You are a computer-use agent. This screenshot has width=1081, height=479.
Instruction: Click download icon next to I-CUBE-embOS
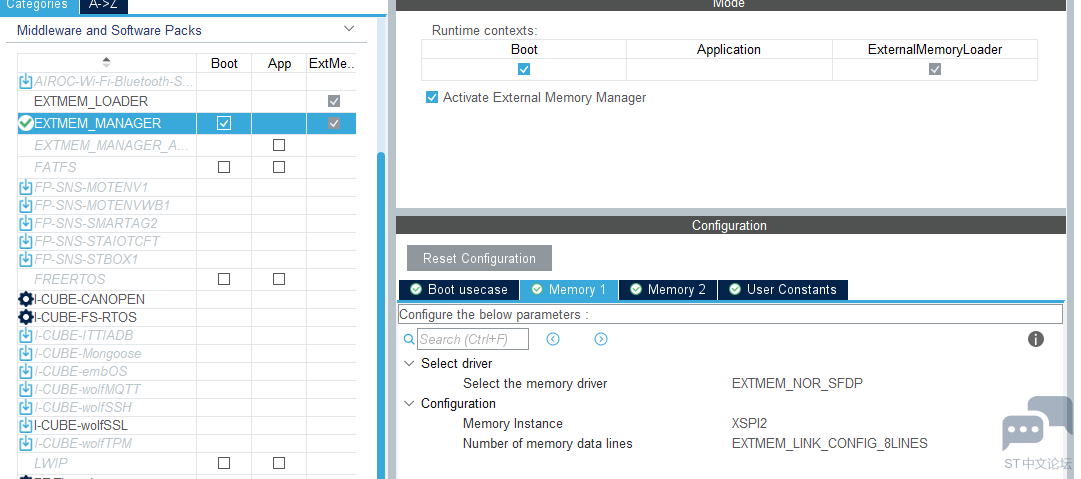click(26, 371)
